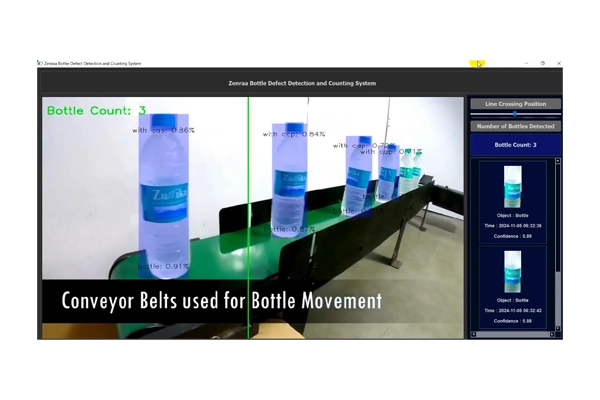Click the app icon in the title bar
The height and width of the screenshot is (400, 600).
[x=38, y=63]
